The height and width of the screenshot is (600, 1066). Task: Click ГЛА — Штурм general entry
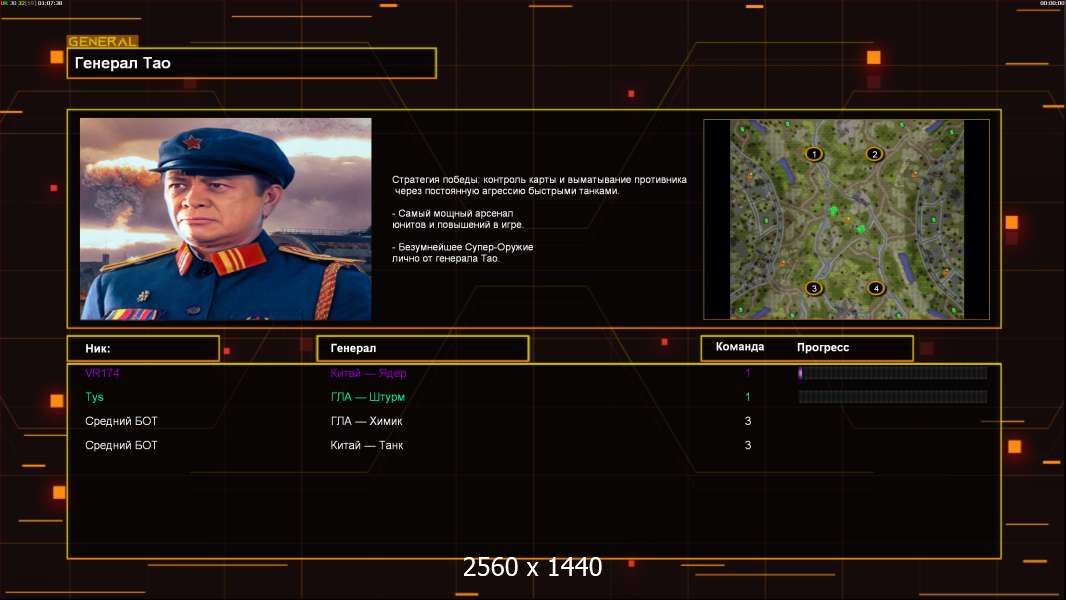tap(367, 397)
